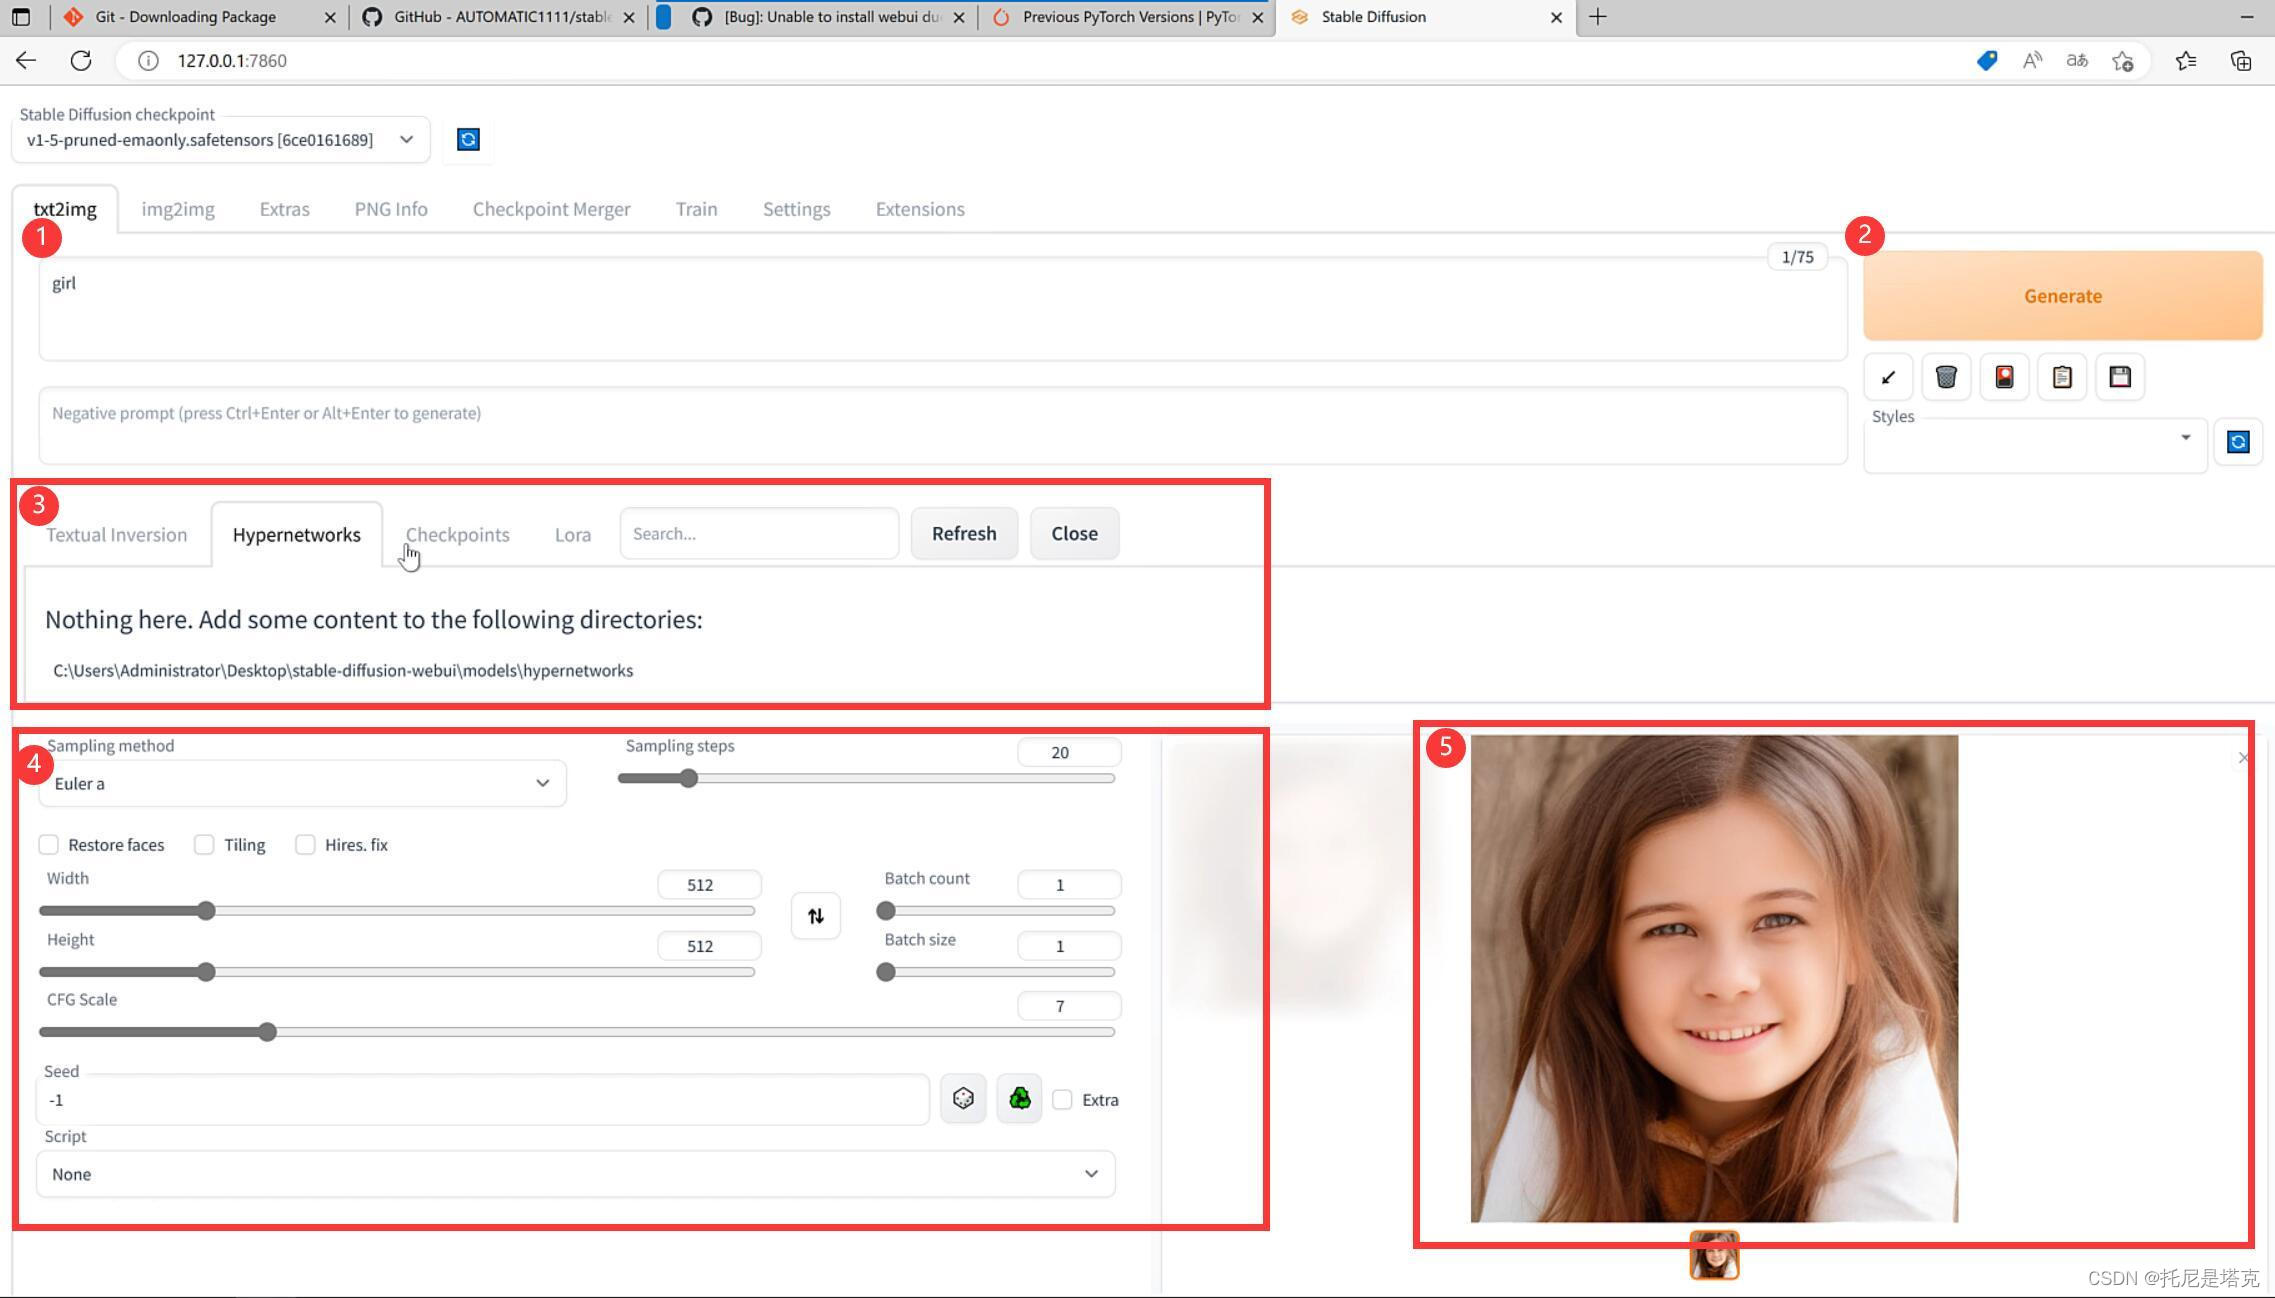This screenshot has width=2275, height=1298.
Task: Select the Checkpoints extra networks tab
Action: tap(458, 534)
